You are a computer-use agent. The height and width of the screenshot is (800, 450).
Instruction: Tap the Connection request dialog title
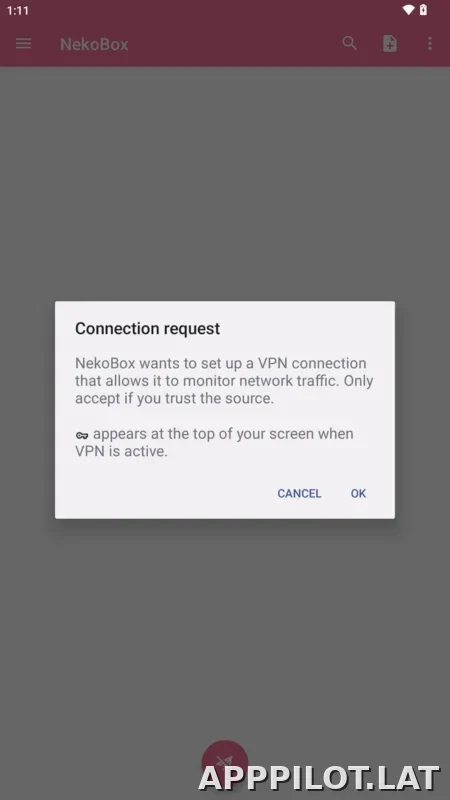[x=147, y=329]
